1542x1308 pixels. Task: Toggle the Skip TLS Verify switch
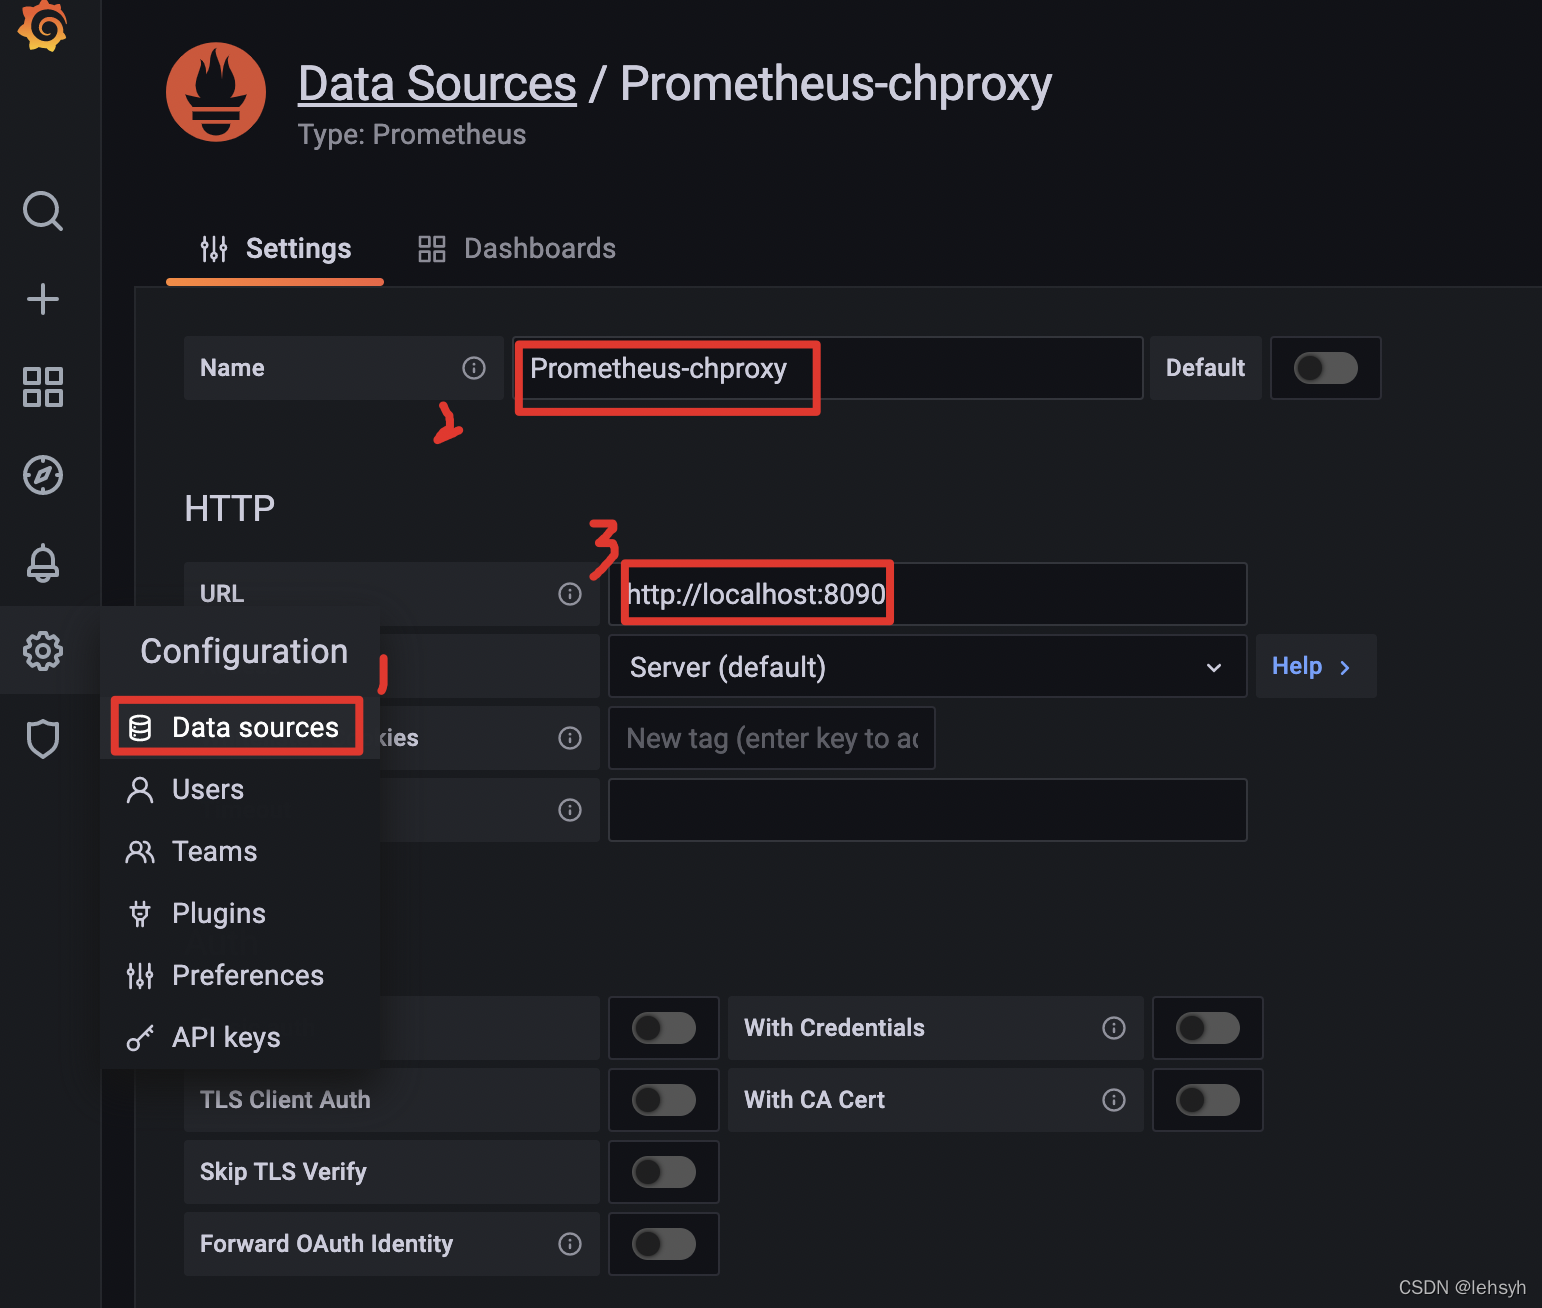(664, 1172)
